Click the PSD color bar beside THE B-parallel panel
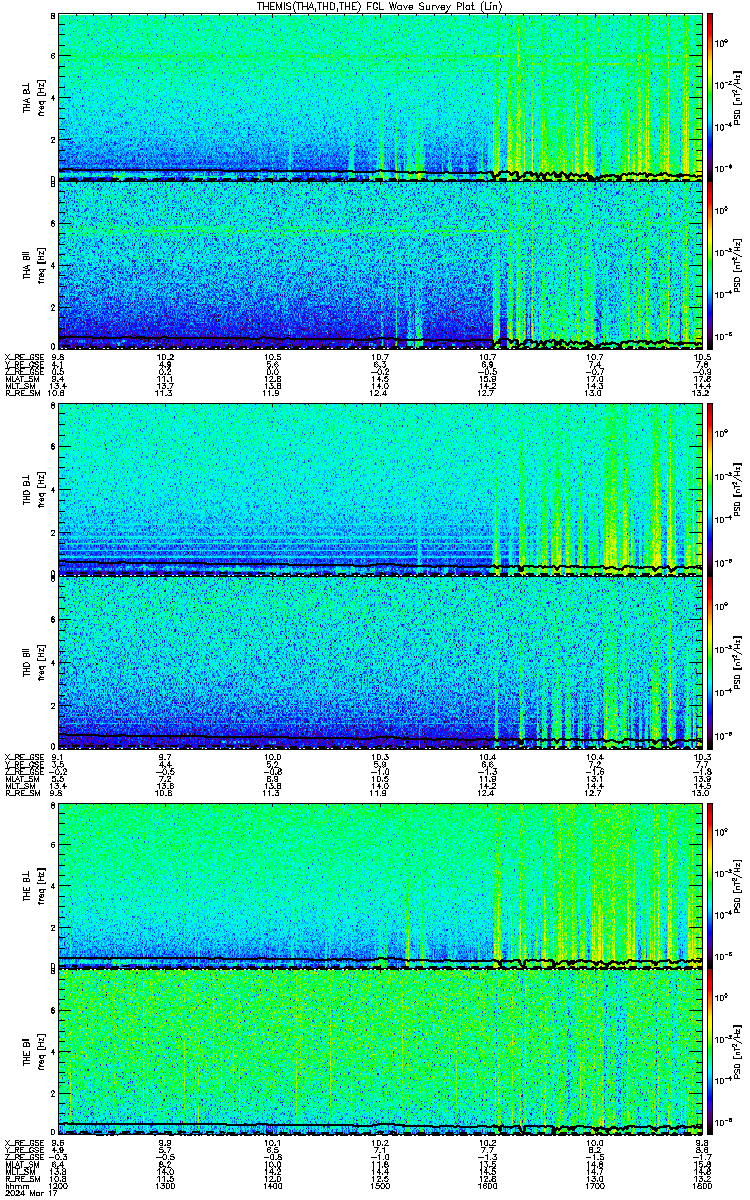Image resolution: width=750 pixels, height=1200 pixels. coord(710,1053)
